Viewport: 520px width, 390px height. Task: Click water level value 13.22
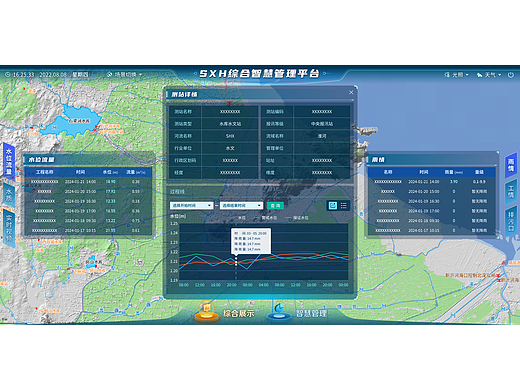[x=110, y=221]
